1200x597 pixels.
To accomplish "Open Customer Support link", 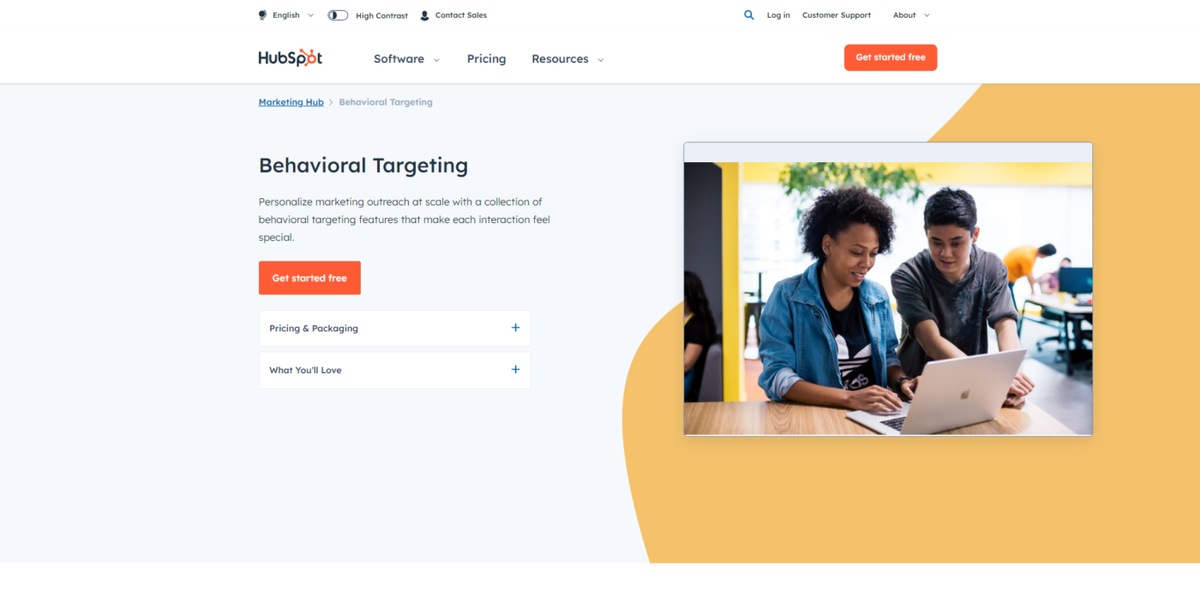I will pyautogui.click(x=836, y=15).
